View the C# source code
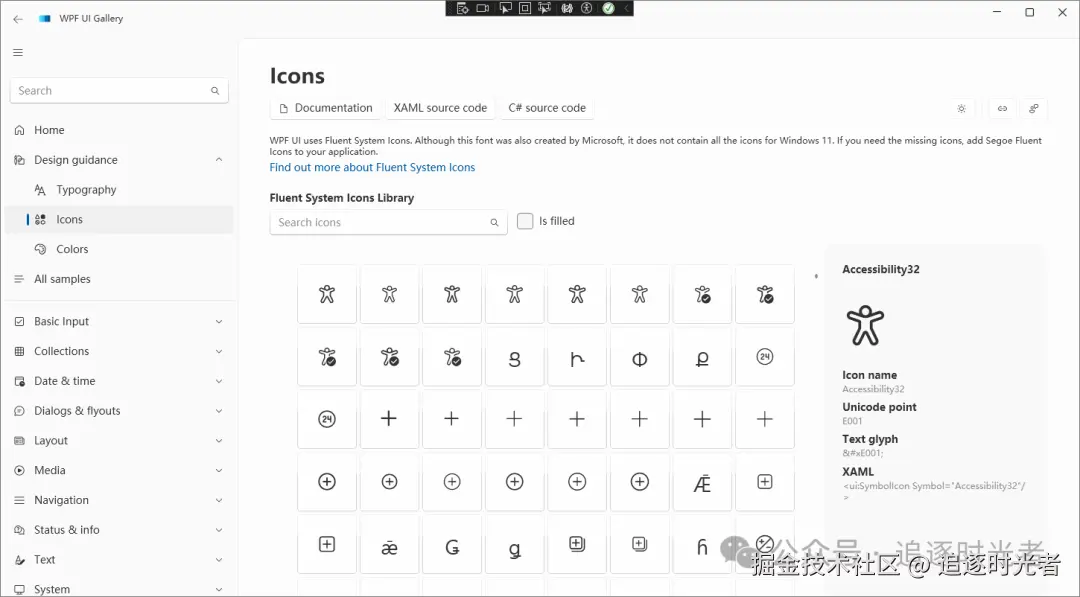Image resolution: width=1080 pixels, height=597 pixels. point(547,108)
